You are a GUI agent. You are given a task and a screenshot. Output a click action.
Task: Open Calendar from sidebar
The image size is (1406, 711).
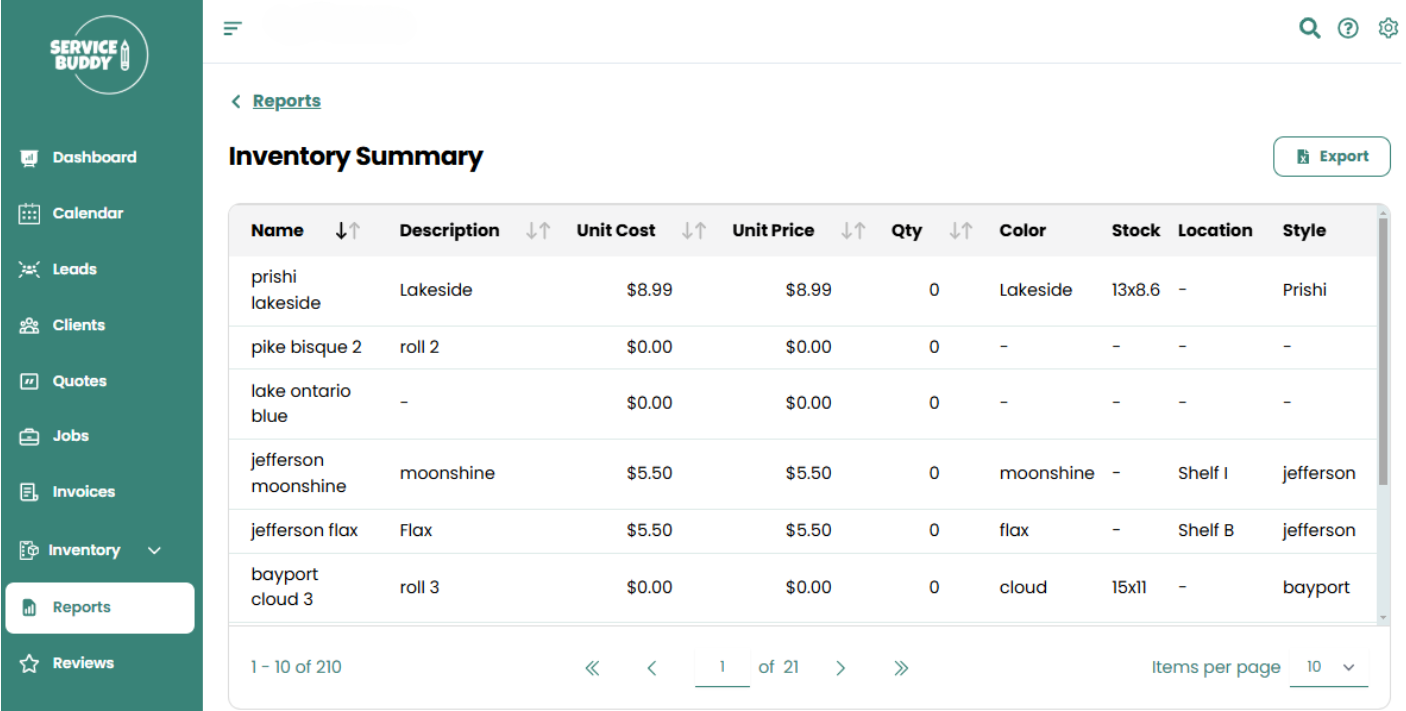pyautogui.click(x=88, y=214)
